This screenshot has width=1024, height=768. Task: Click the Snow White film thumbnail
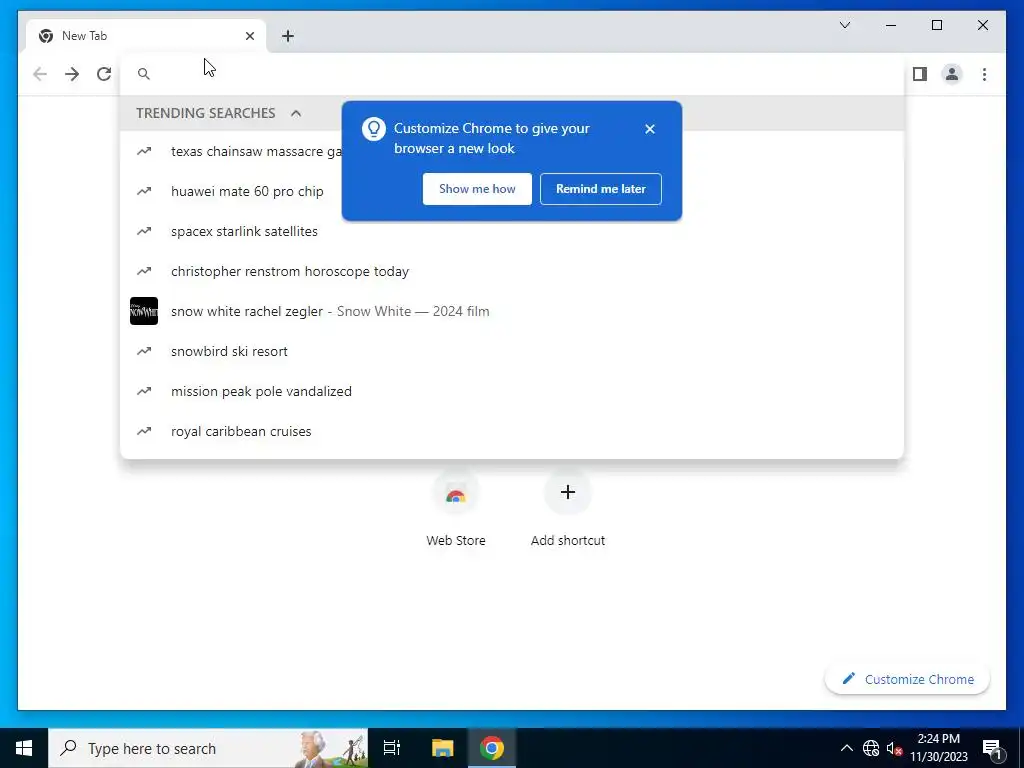pos(144,311)
